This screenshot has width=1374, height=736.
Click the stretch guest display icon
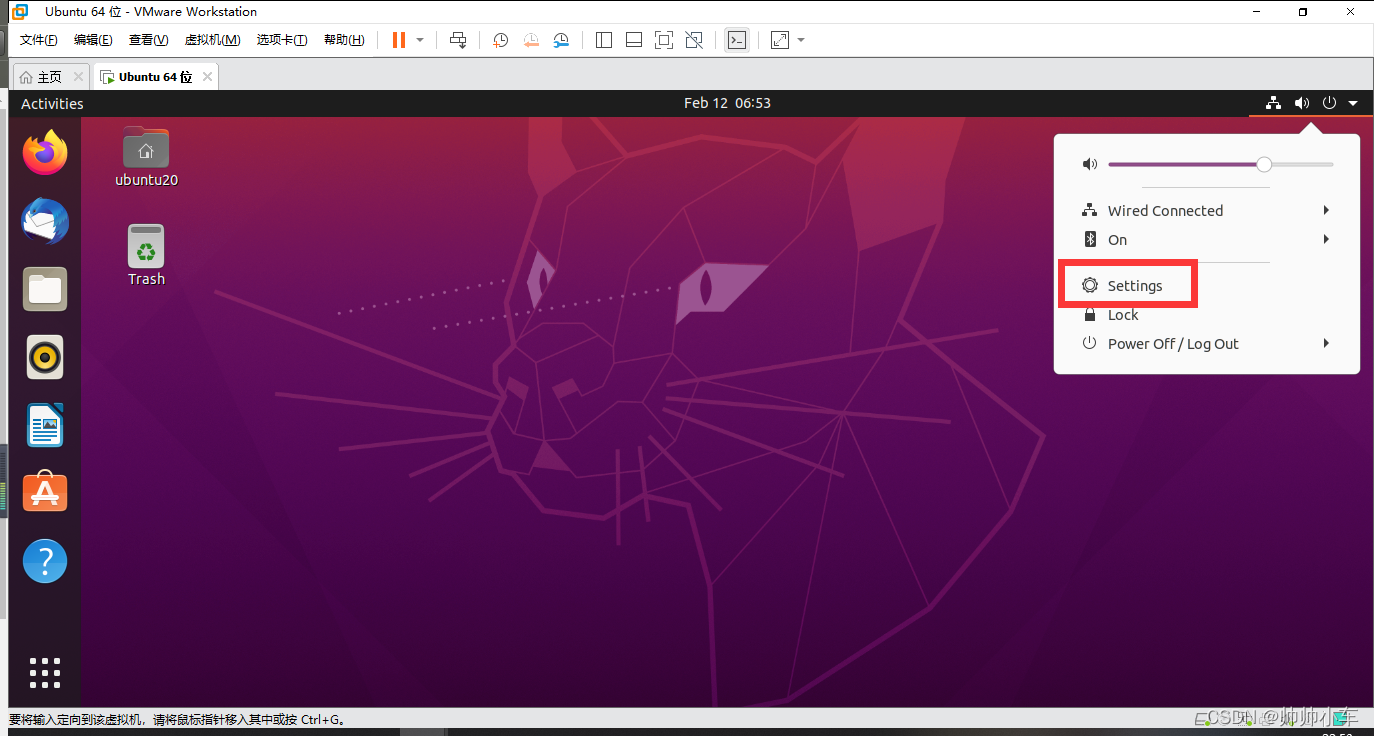pos(780,40)
